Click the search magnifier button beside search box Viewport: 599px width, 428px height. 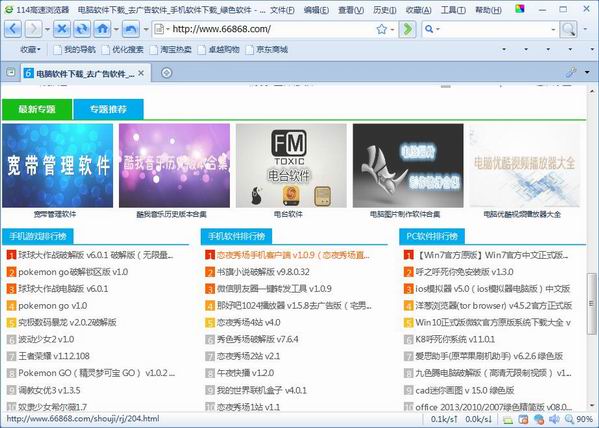(x=568, y=29)
